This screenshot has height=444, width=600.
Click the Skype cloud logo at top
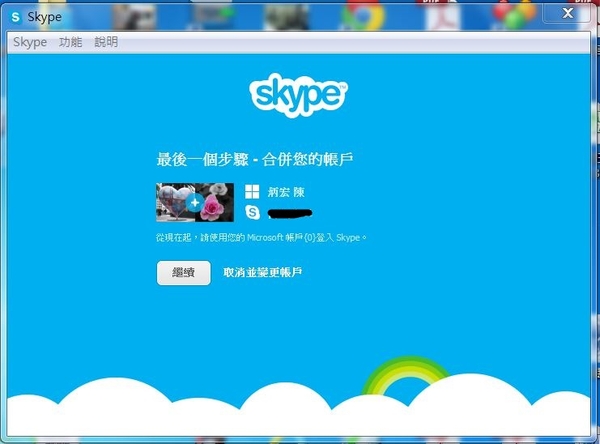[x=297, y=96]
